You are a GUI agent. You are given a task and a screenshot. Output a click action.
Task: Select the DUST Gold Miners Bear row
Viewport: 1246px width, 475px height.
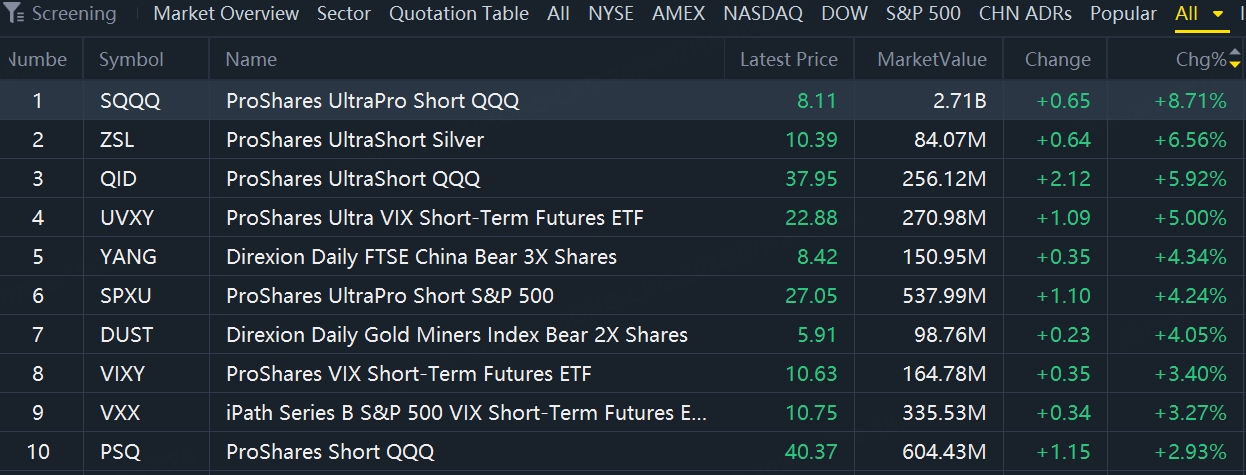[623, 335]
